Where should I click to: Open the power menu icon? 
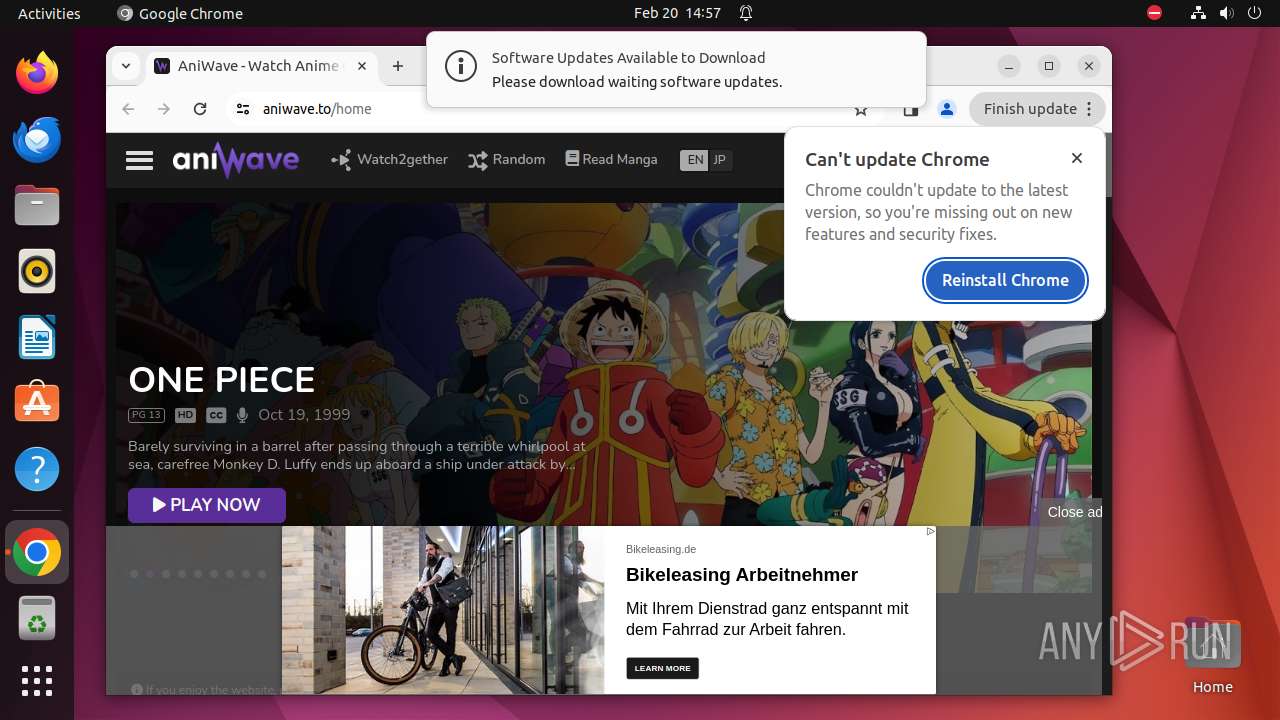point(1254,13)
